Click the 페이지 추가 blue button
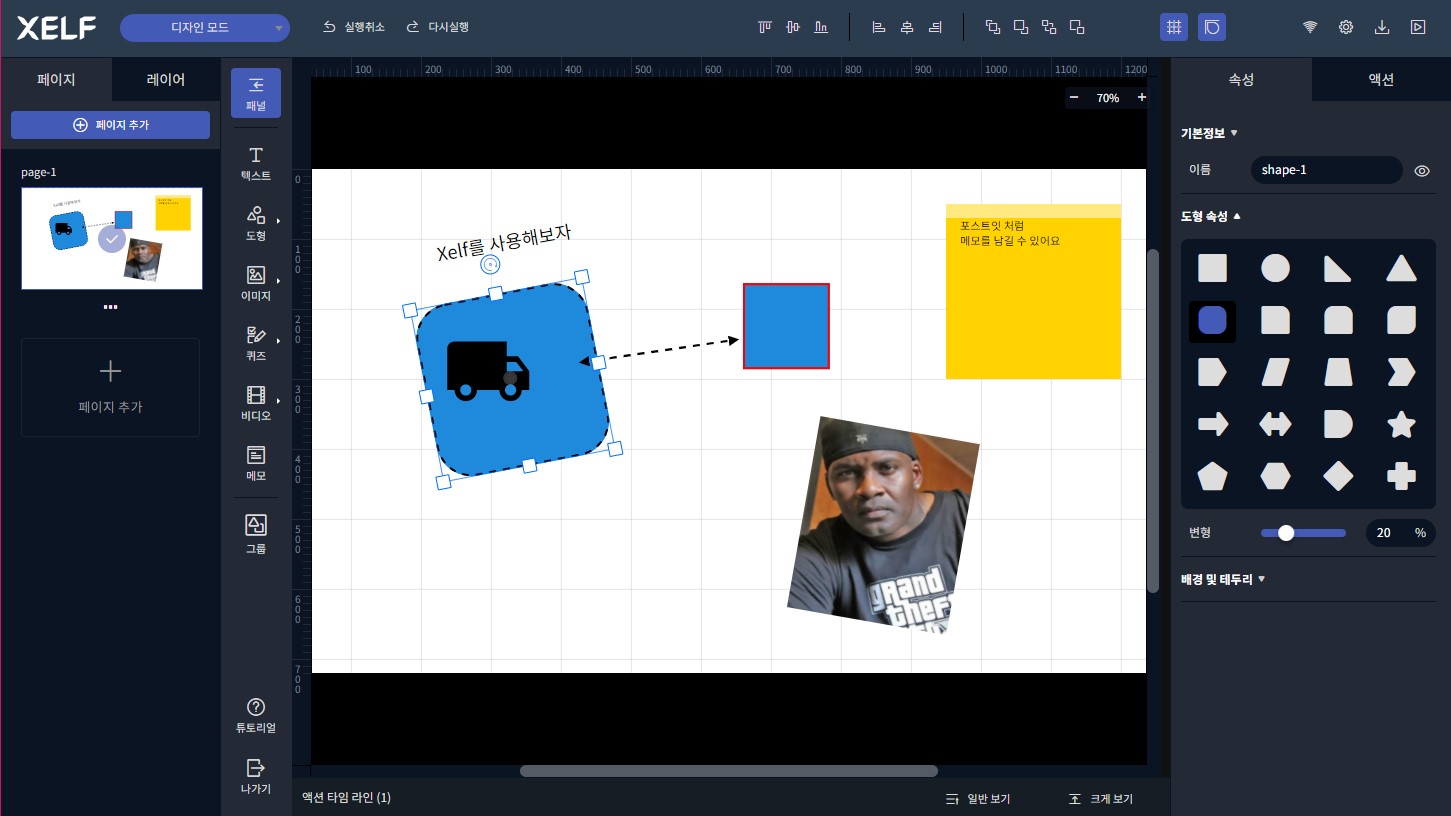This screenshot has width=1451, height=816. pyautogui.click(x=110, y=125)
